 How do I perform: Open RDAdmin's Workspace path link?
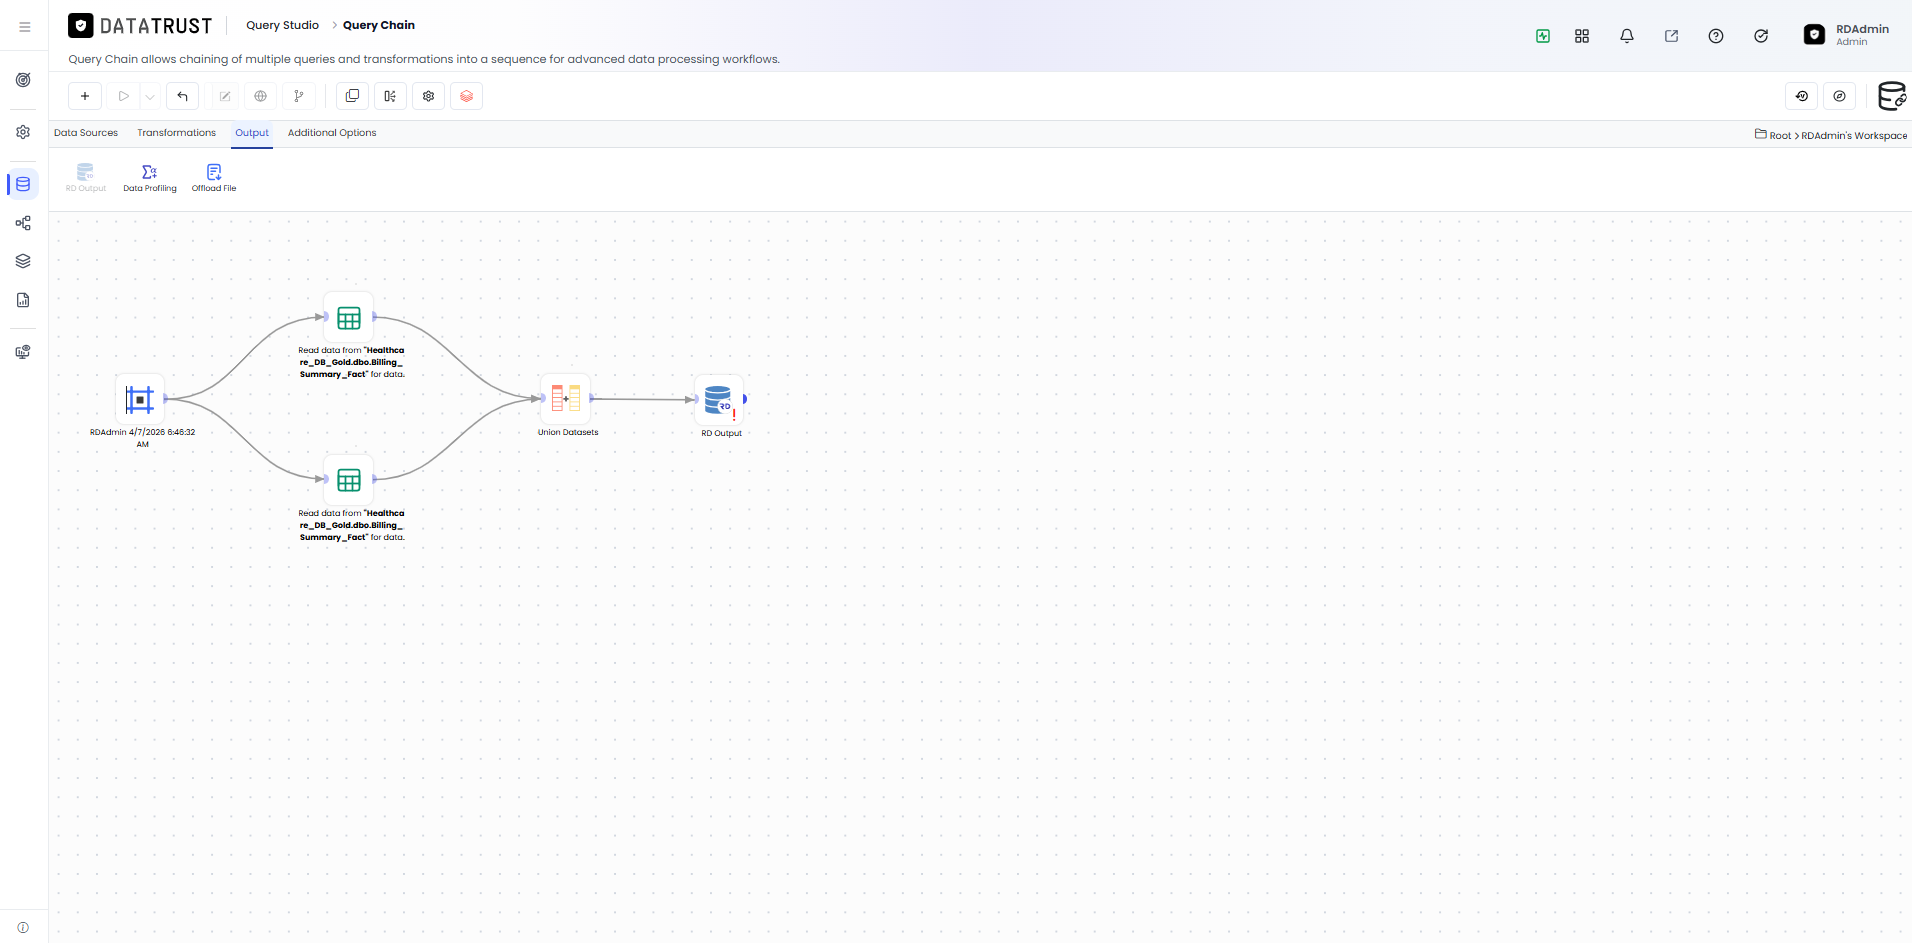[x=1854, y=136]
